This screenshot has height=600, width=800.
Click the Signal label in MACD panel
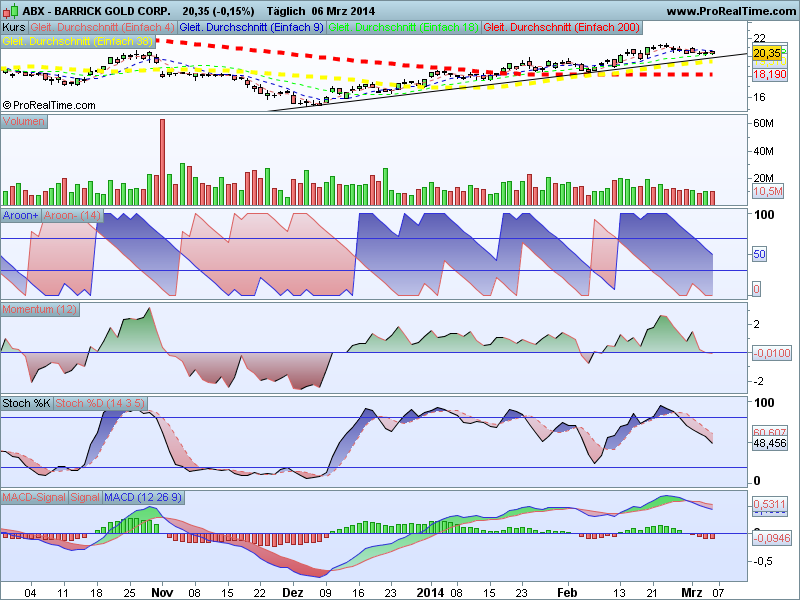coord(85,497)
